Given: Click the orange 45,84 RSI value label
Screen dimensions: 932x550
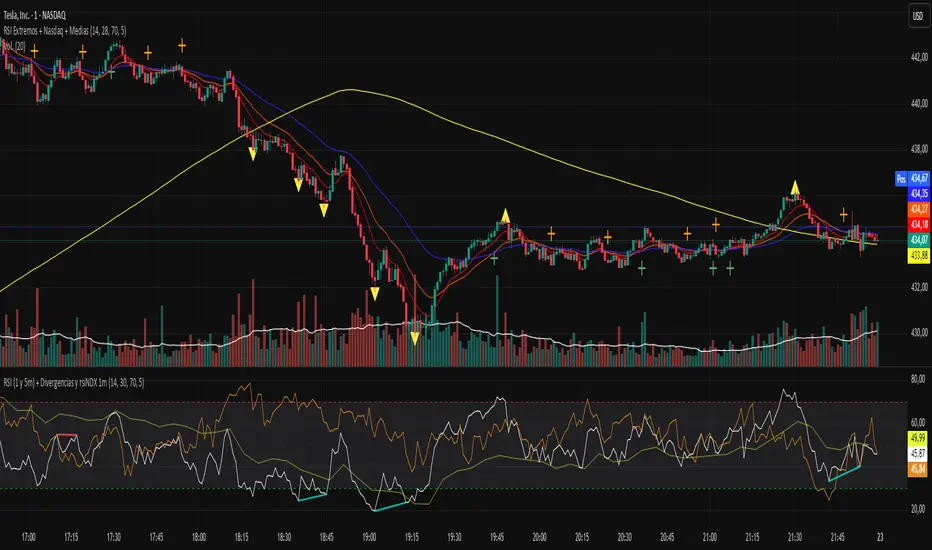Looking at the screenshot, I should (x=918, y=469).
